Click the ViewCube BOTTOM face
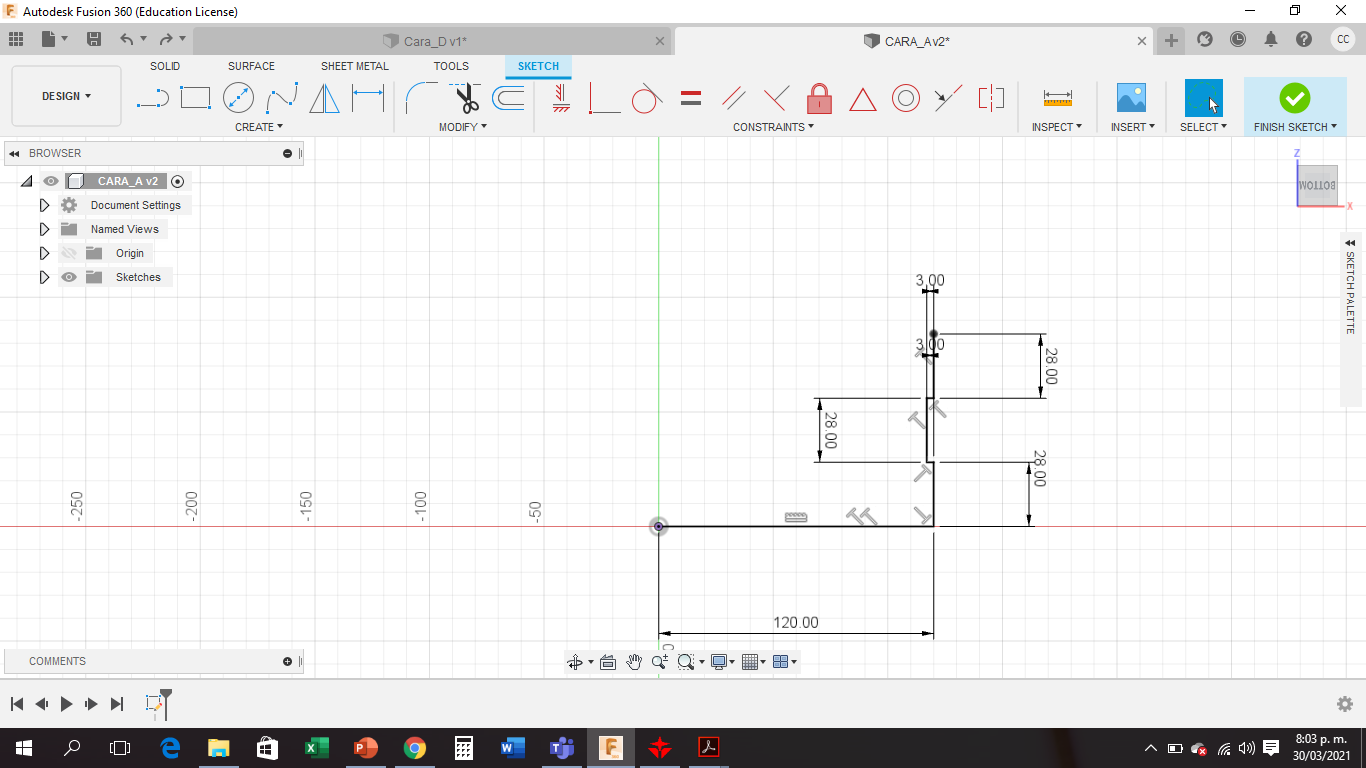The height and width of the screenshot is (768, 1366). click(x=1317, y=185)
